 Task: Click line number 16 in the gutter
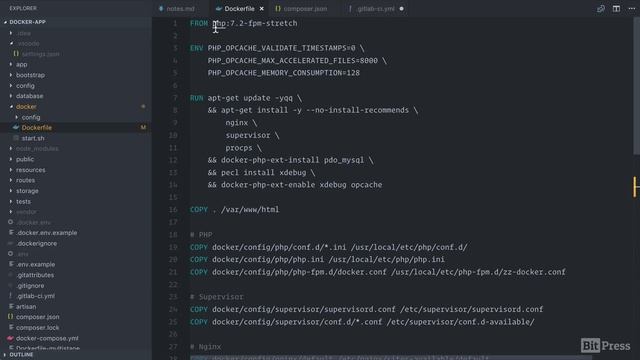click(173, 210)
